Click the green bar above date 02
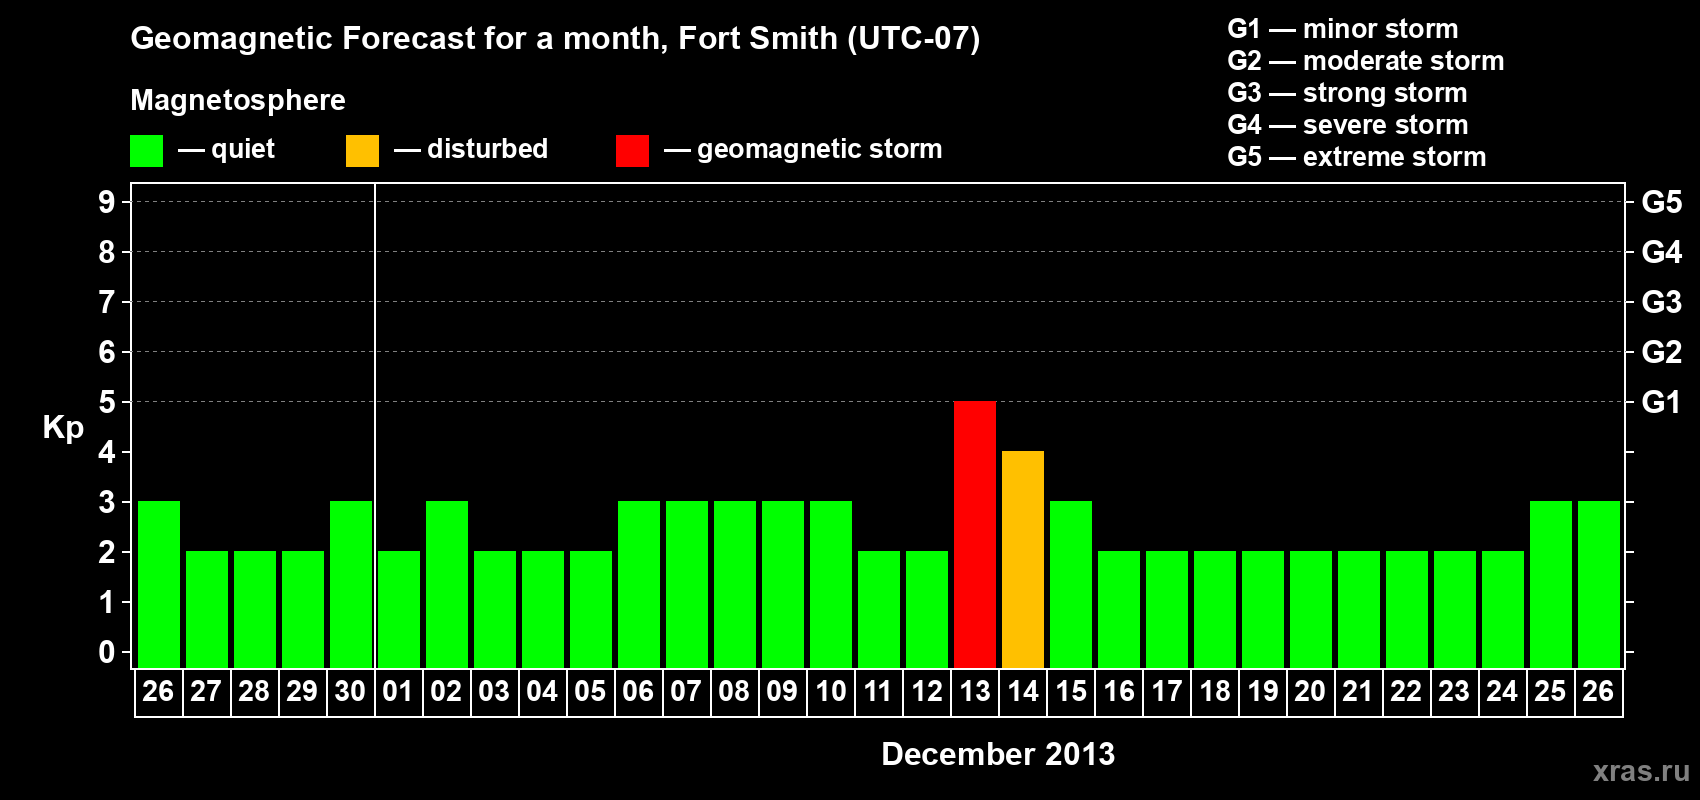The width and height of the screenshot is (1700, 800). 447,584
